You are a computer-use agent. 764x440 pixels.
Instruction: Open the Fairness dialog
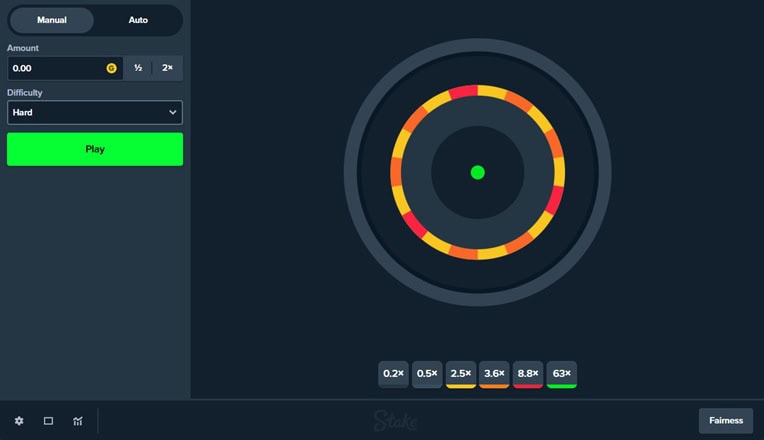click(726, 421)
